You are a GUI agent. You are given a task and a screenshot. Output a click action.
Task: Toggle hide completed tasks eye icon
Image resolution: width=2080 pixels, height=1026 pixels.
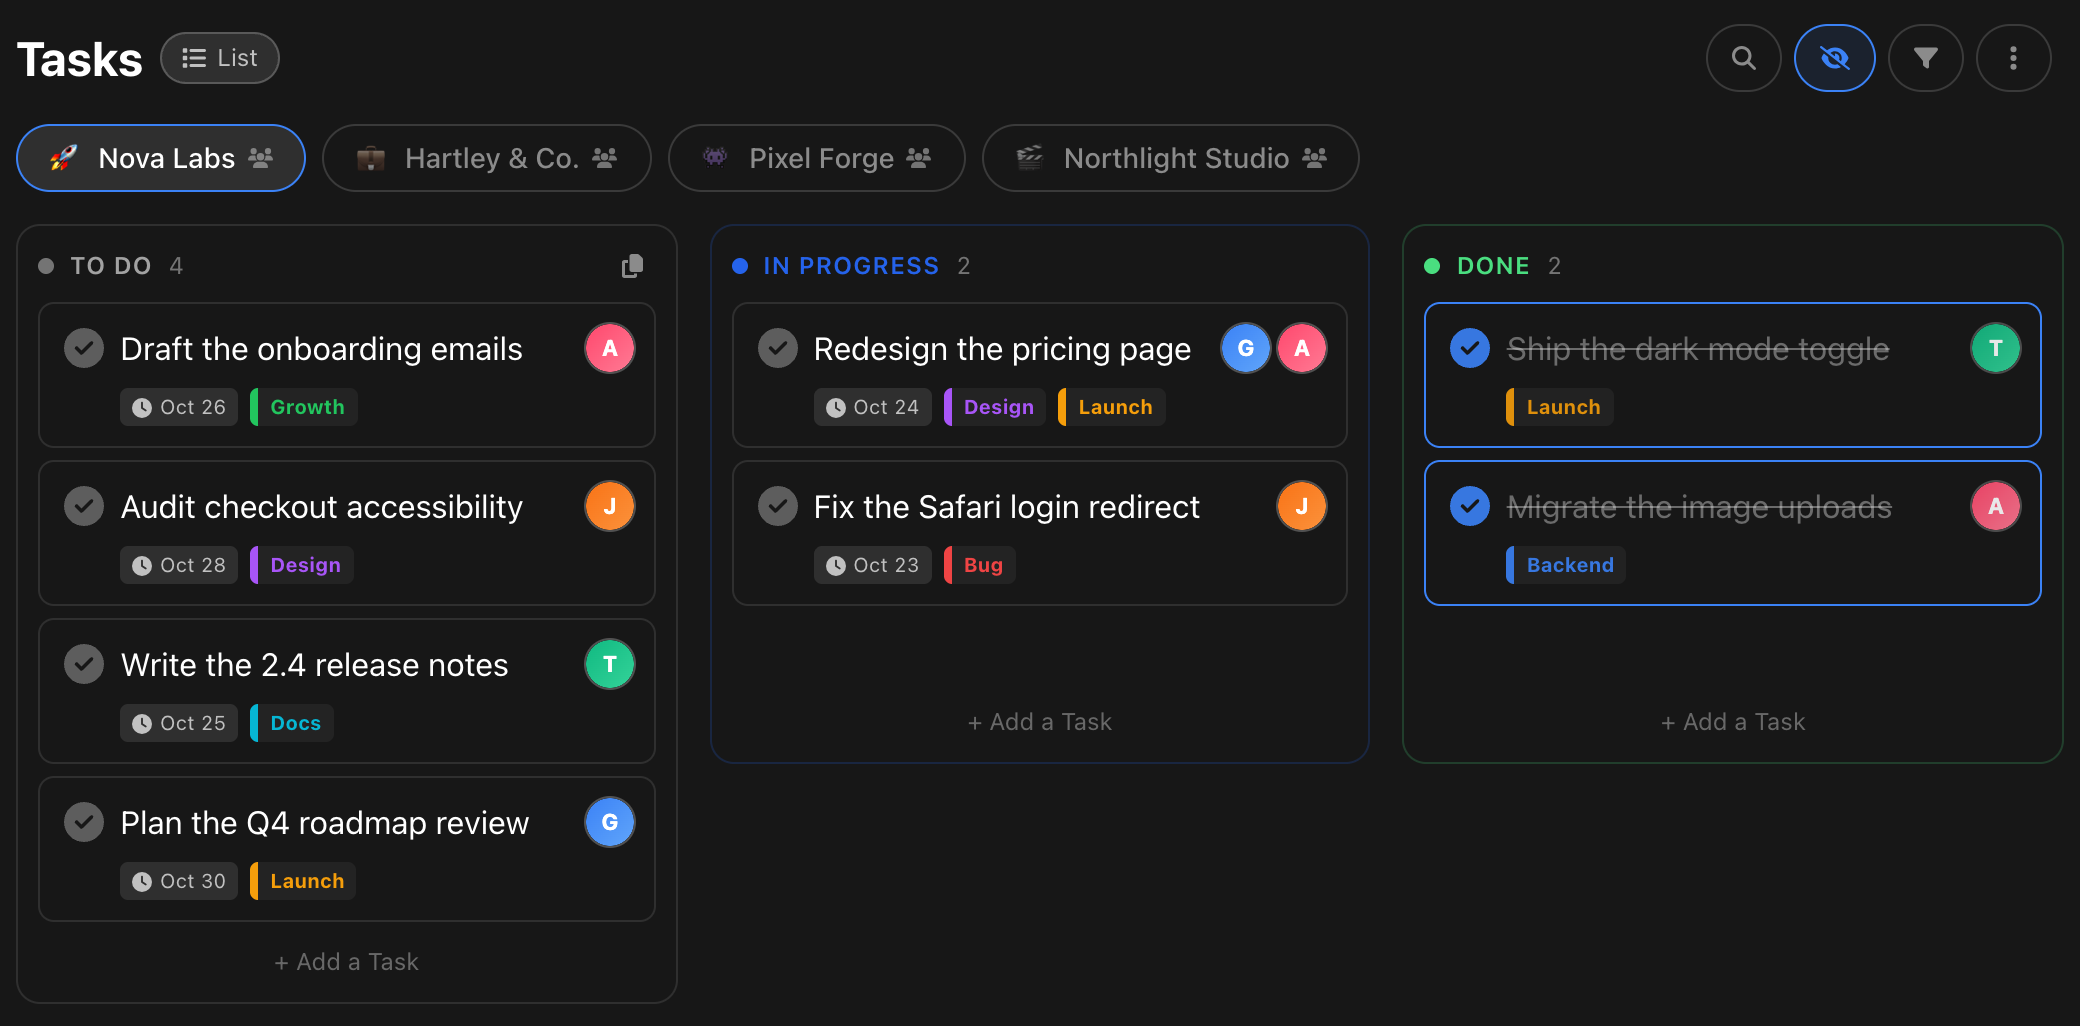(x=1834, y=58)
